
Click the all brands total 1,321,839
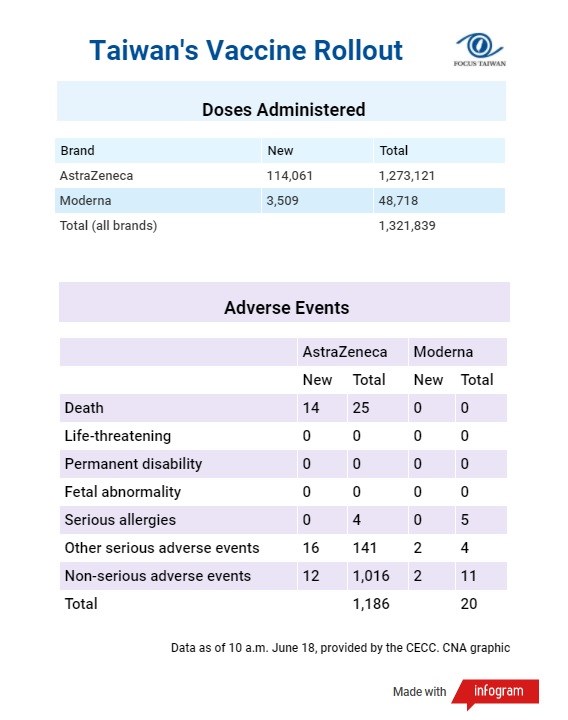(x=407, y=225)
